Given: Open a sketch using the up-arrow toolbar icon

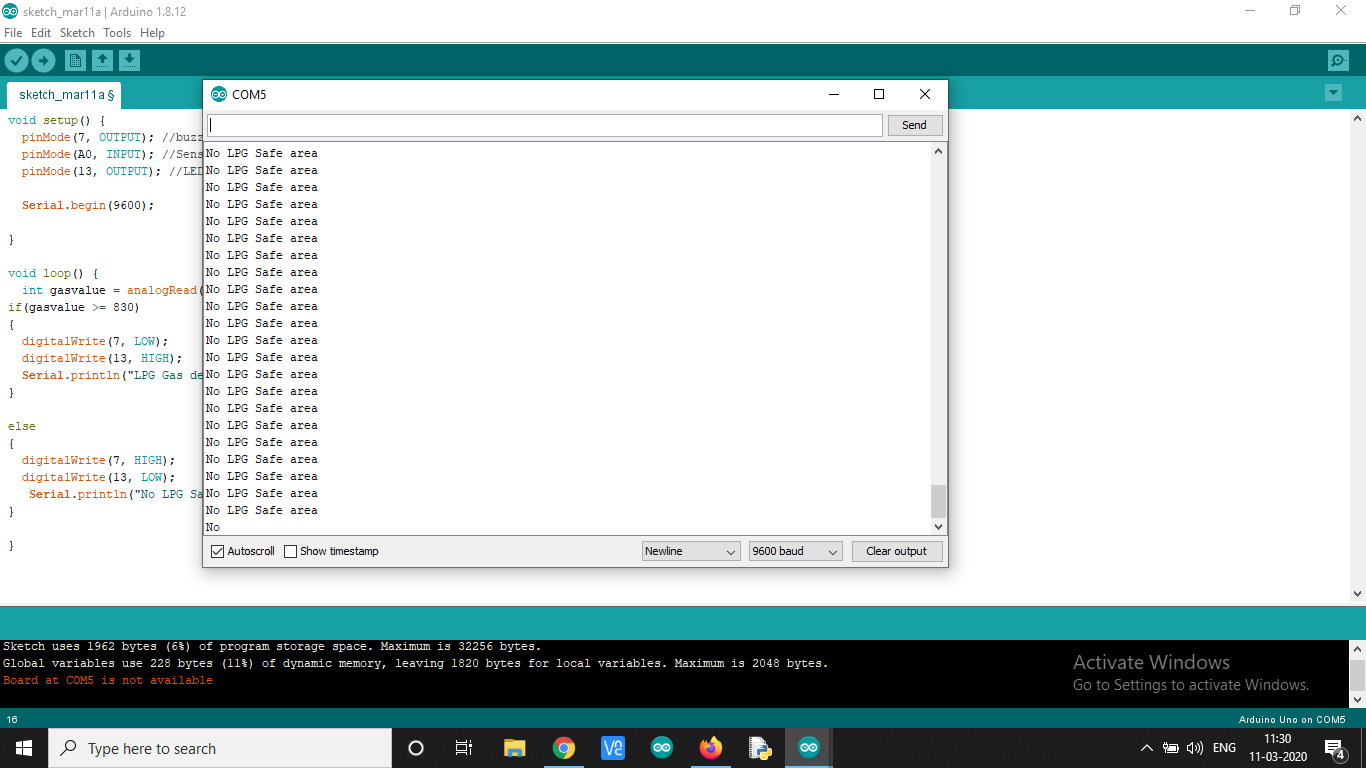Looking at the screenshot, I should coord(102,61).
